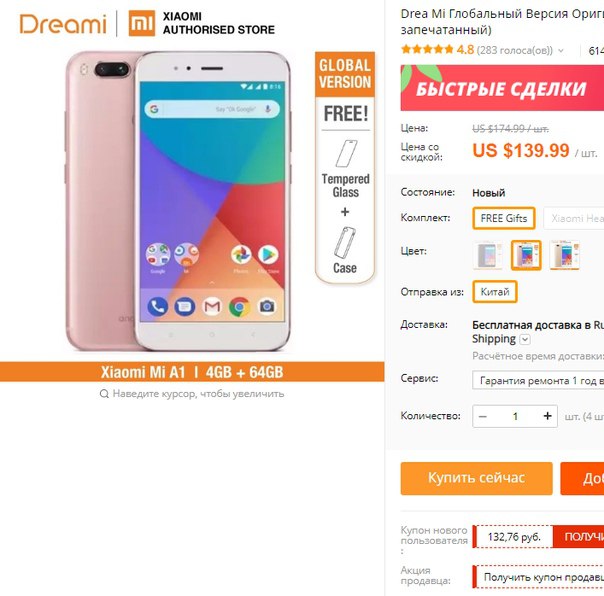The image size is (604, 596).
Task: Select the Xiaomi Headphones bundle option
Action: (574, 218)
